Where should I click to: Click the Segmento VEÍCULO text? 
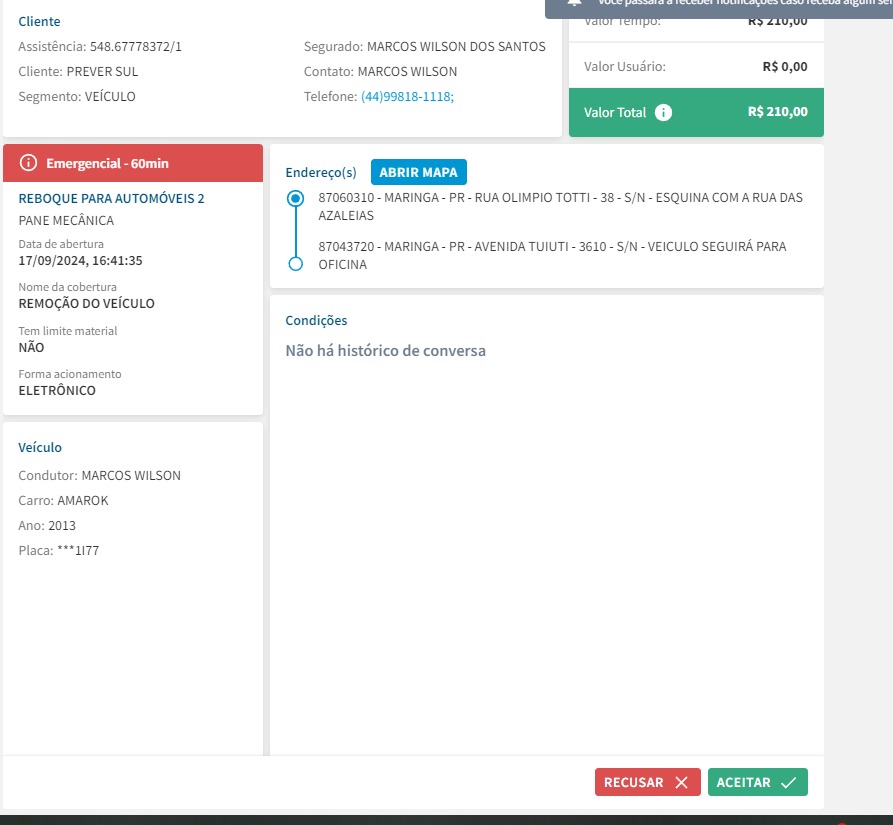click(77, 96)
